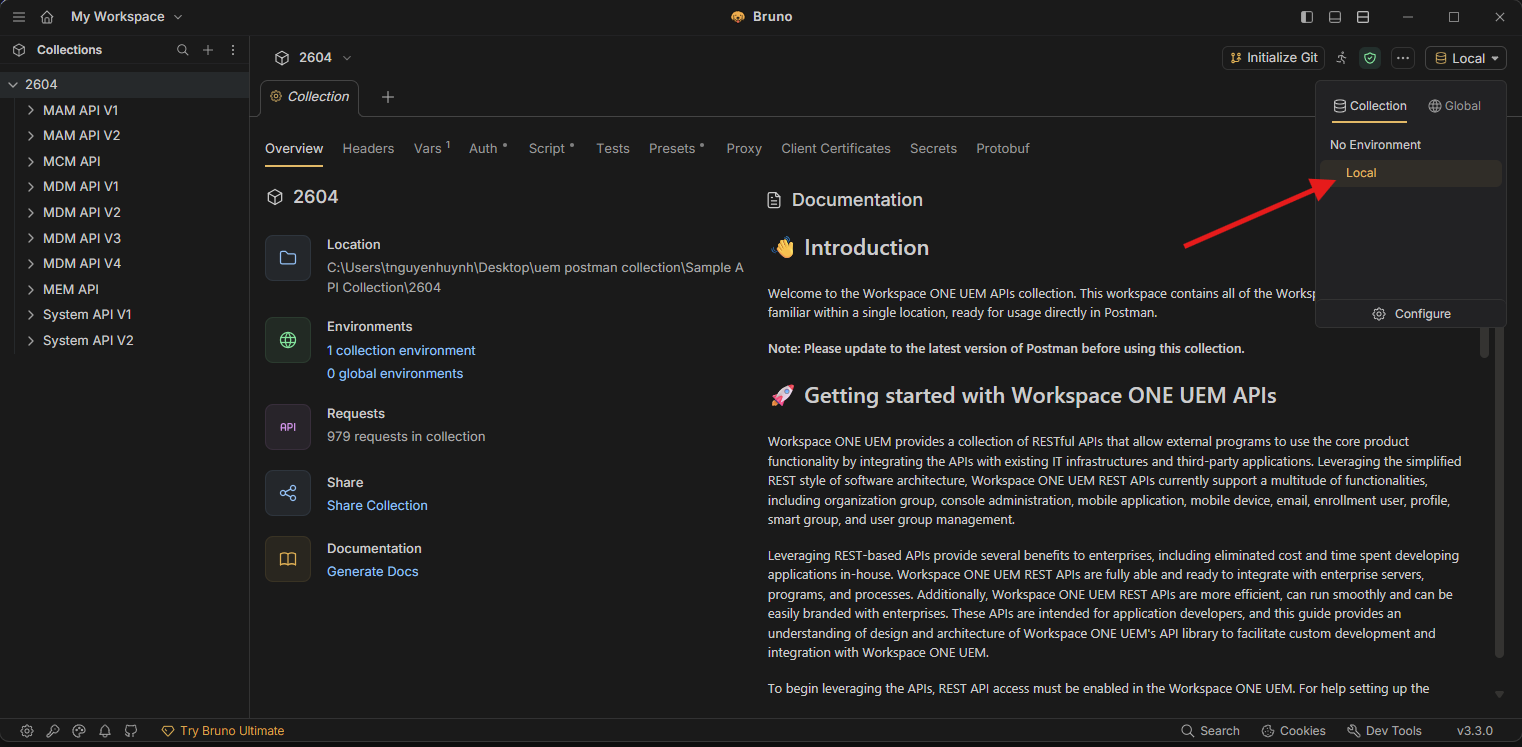The height and width of the screenshot is (747, 1522).
Task: Click the green shield safe mode icon
Action: [x=1370, y=58]
